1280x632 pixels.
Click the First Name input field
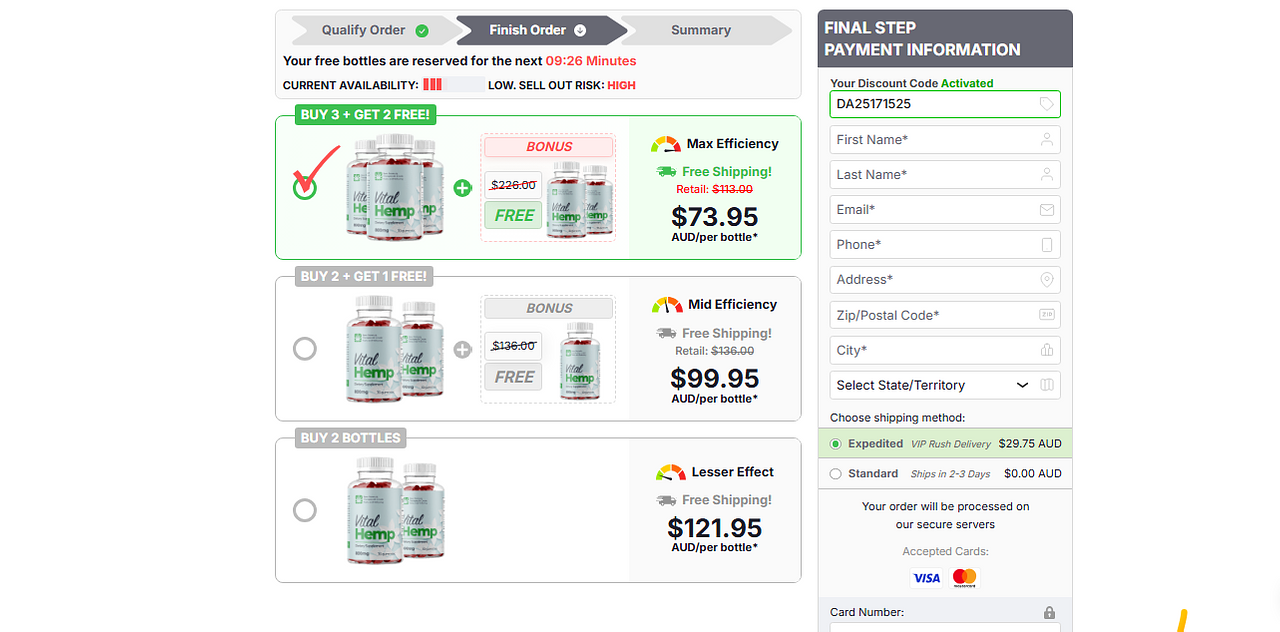point(945,140)
